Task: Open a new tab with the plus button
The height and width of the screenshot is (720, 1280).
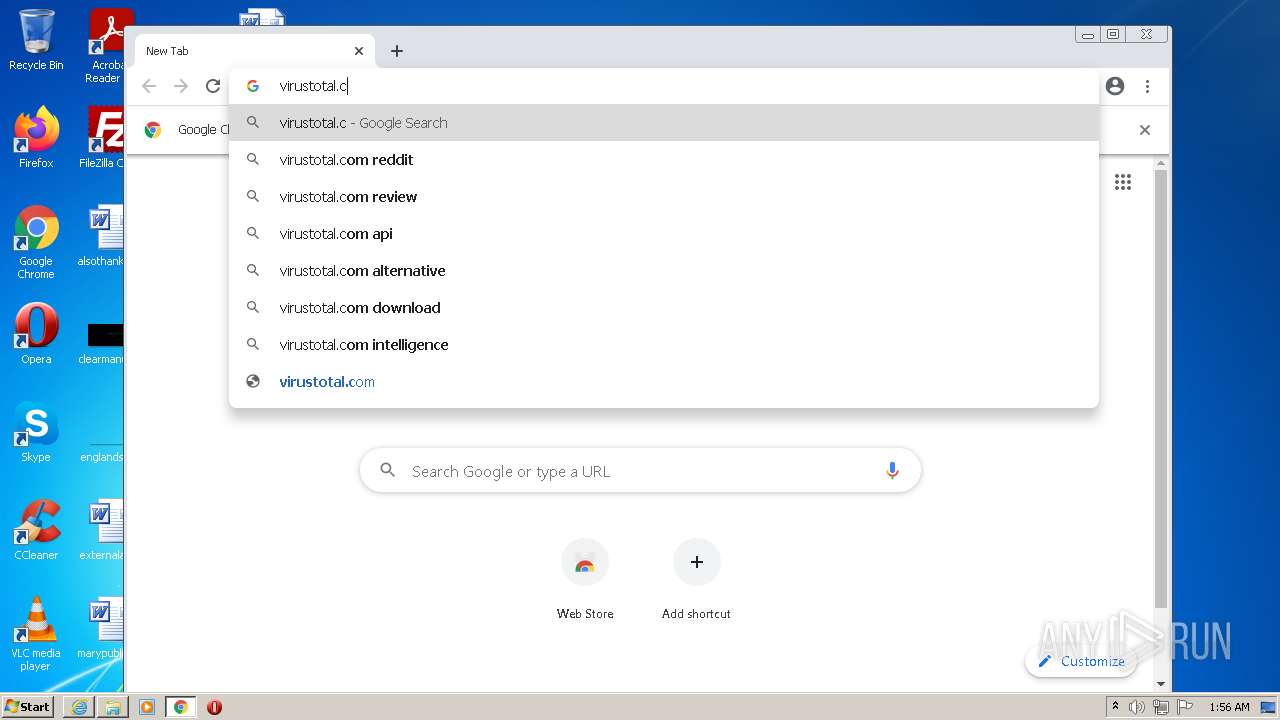Action: tap(397, 51)
